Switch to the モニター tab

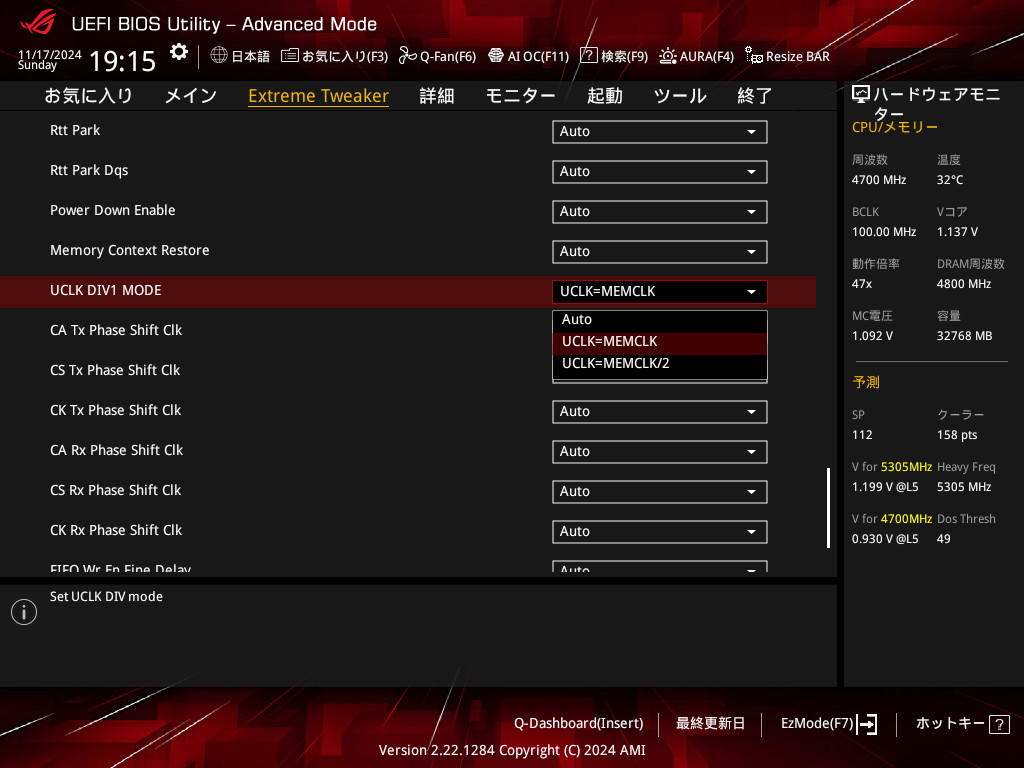(x=520, y=95)
